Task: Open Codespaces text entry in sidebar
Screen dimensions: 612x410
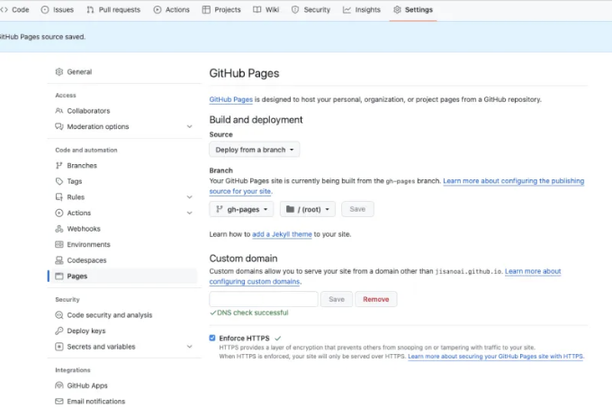Action: pos(87,260)
